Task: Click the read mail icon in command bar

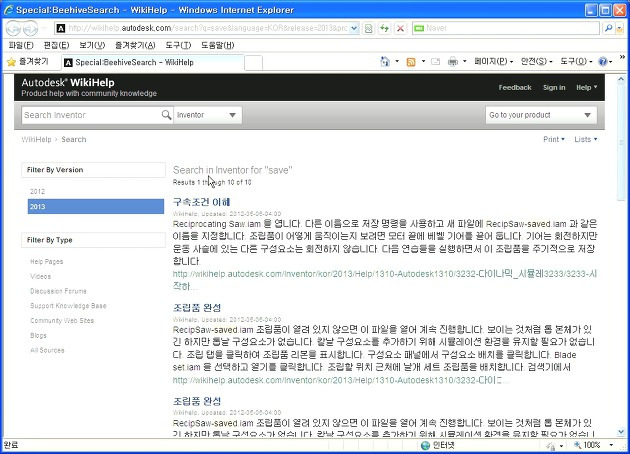Action: 435,61
